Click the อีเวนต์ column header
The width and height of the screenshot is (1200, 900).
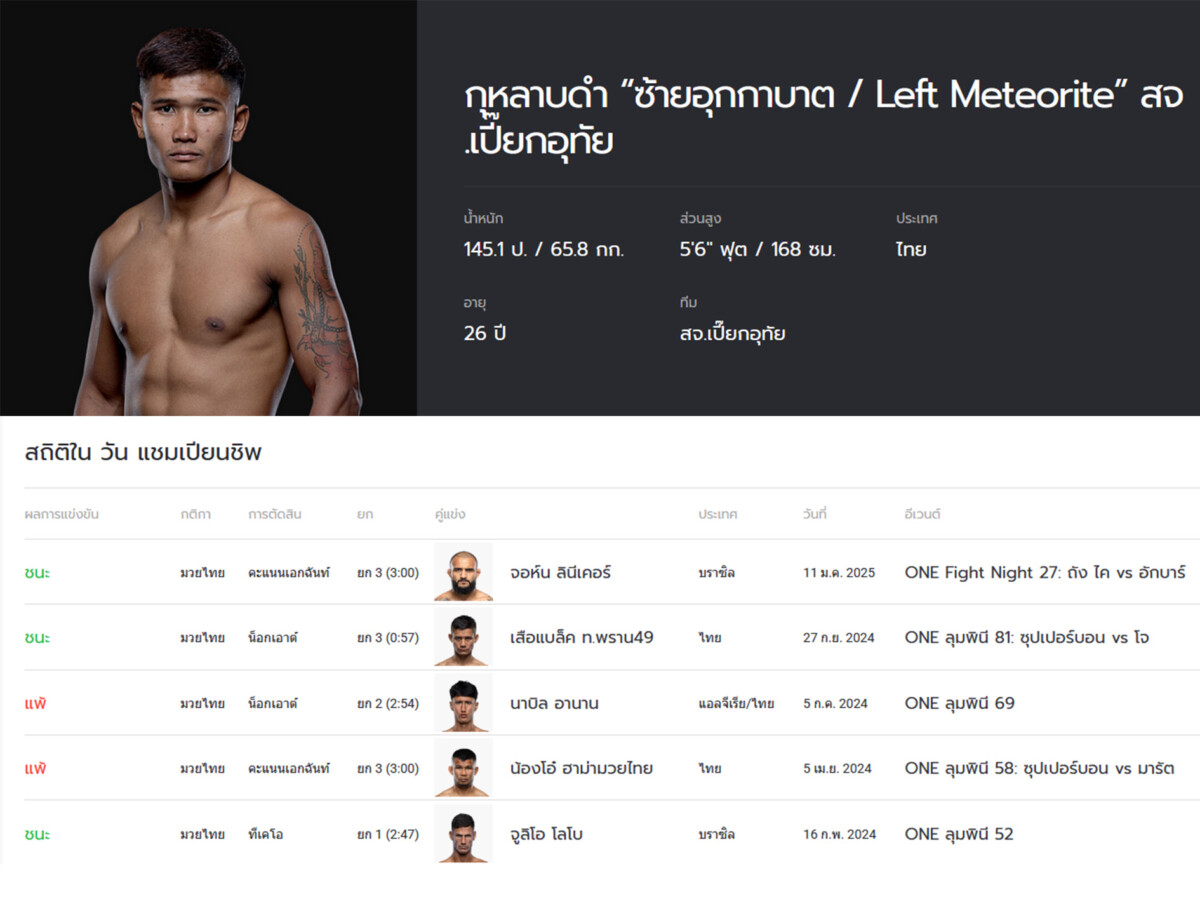tap(923, 514)
